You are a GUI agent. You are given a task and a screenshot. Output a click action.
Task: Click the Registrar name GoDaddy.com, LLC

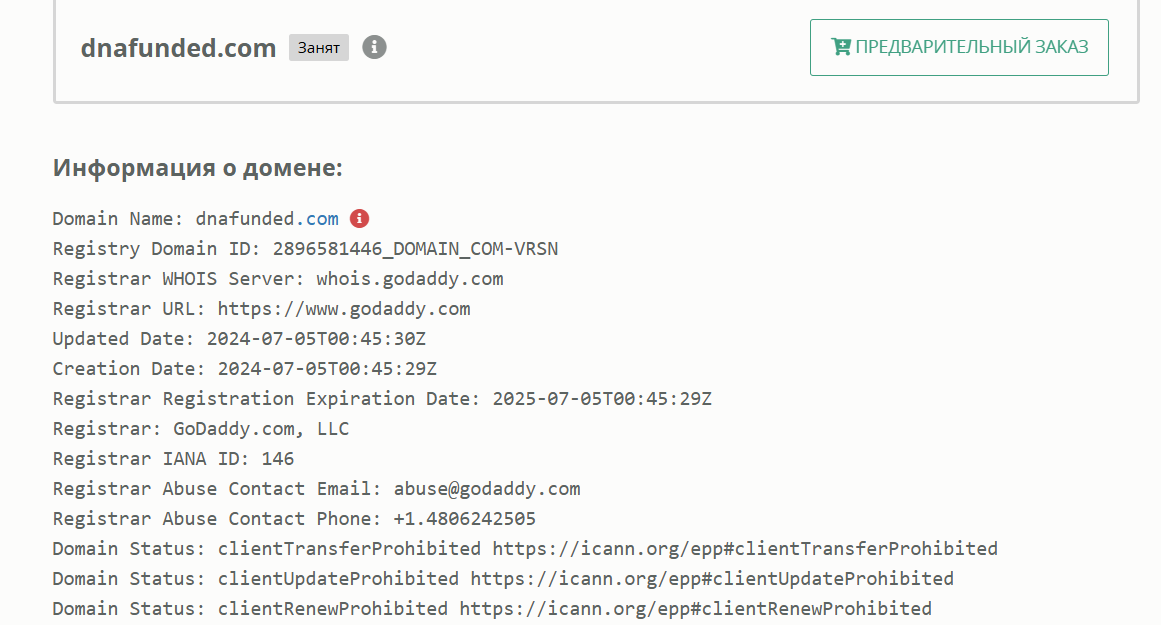pyautogui.click(x=261, y=429)
